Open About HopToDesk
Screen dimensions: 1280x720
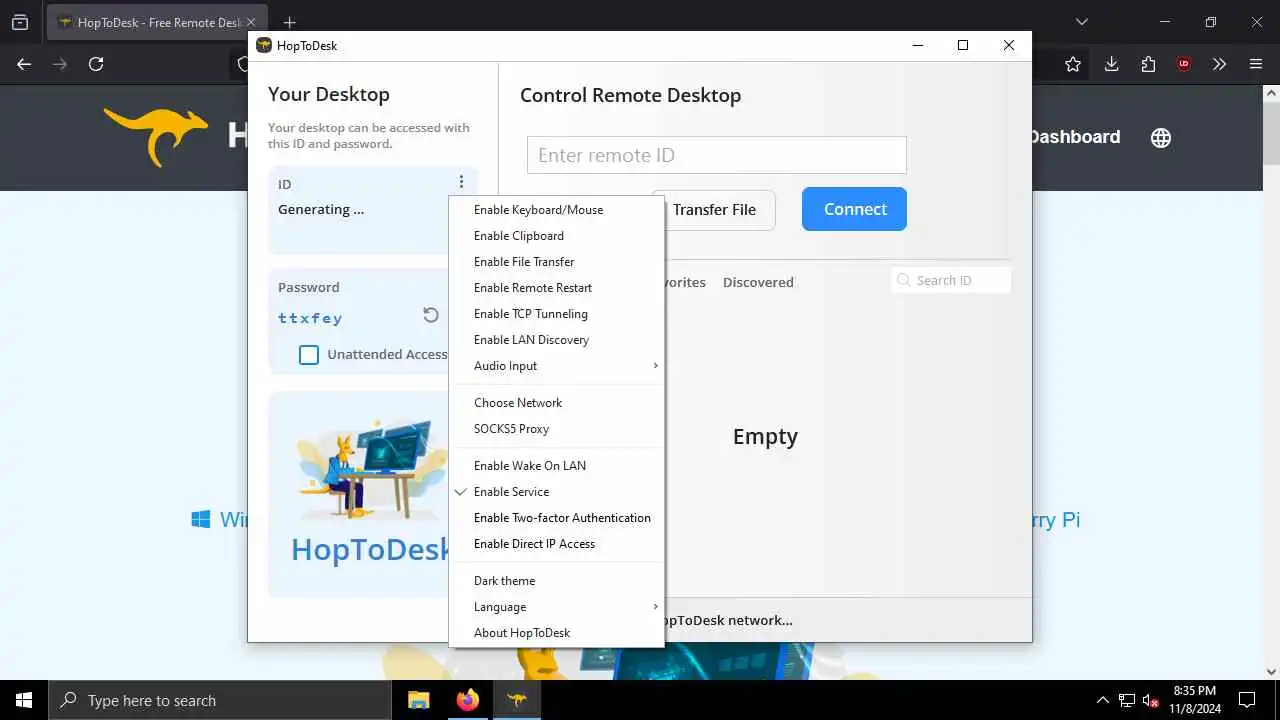(x=556, y=633)
